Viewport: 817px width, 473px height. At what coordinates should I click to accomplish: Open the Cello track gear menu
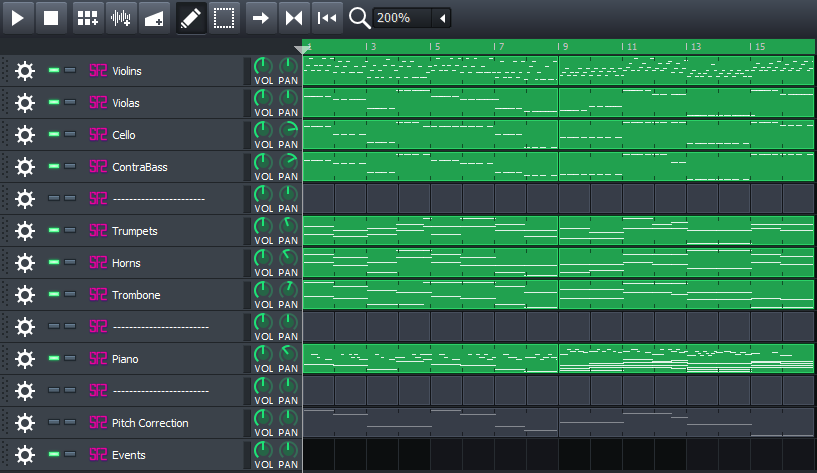[24, 135]
